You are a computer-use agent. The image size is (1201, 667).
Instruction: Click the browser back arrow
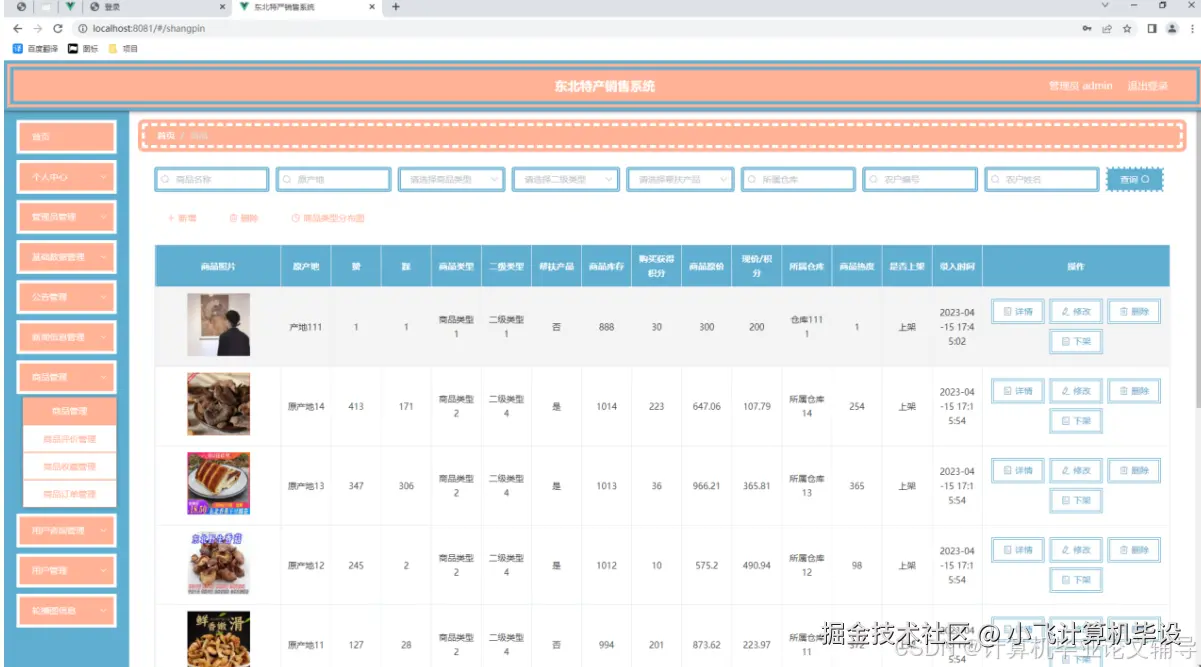click(17, 29)
